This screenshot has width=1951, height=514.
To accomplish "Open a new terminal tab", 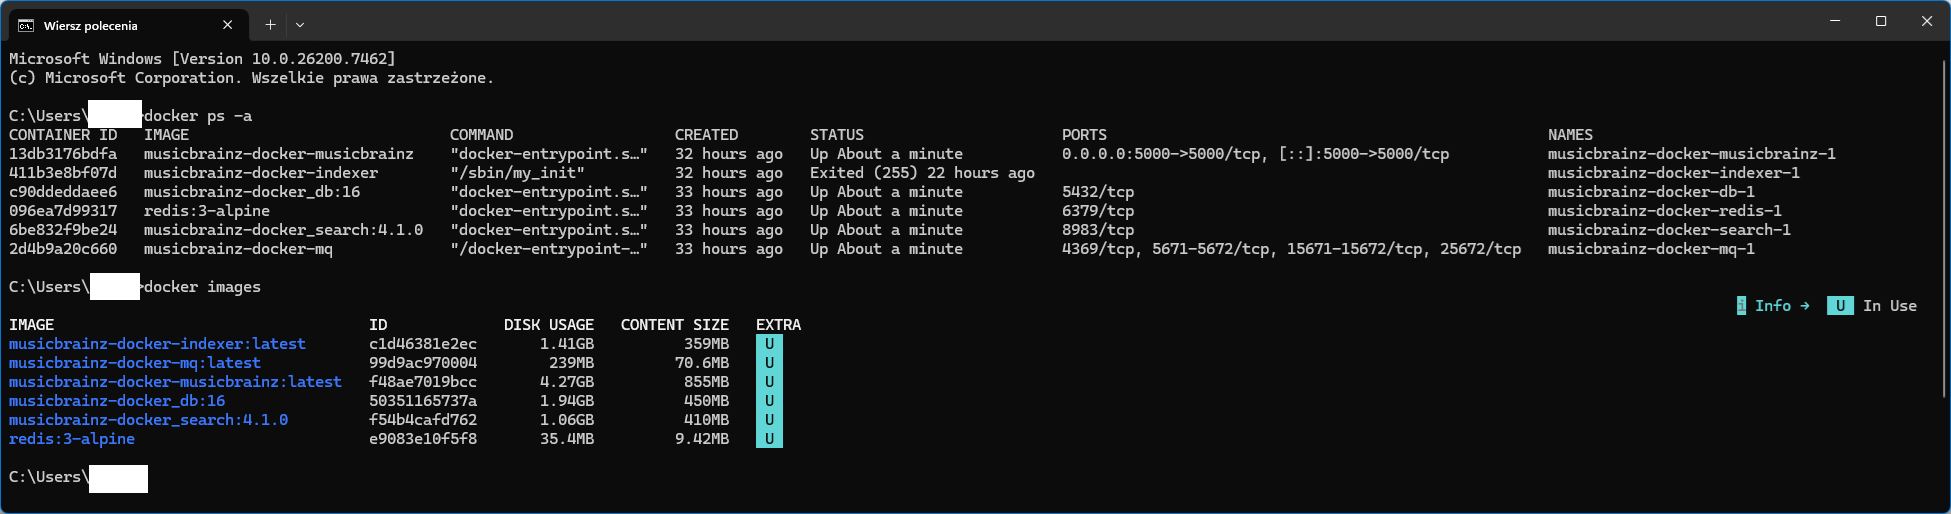I will pyautogui.click(x=270, y=25).
